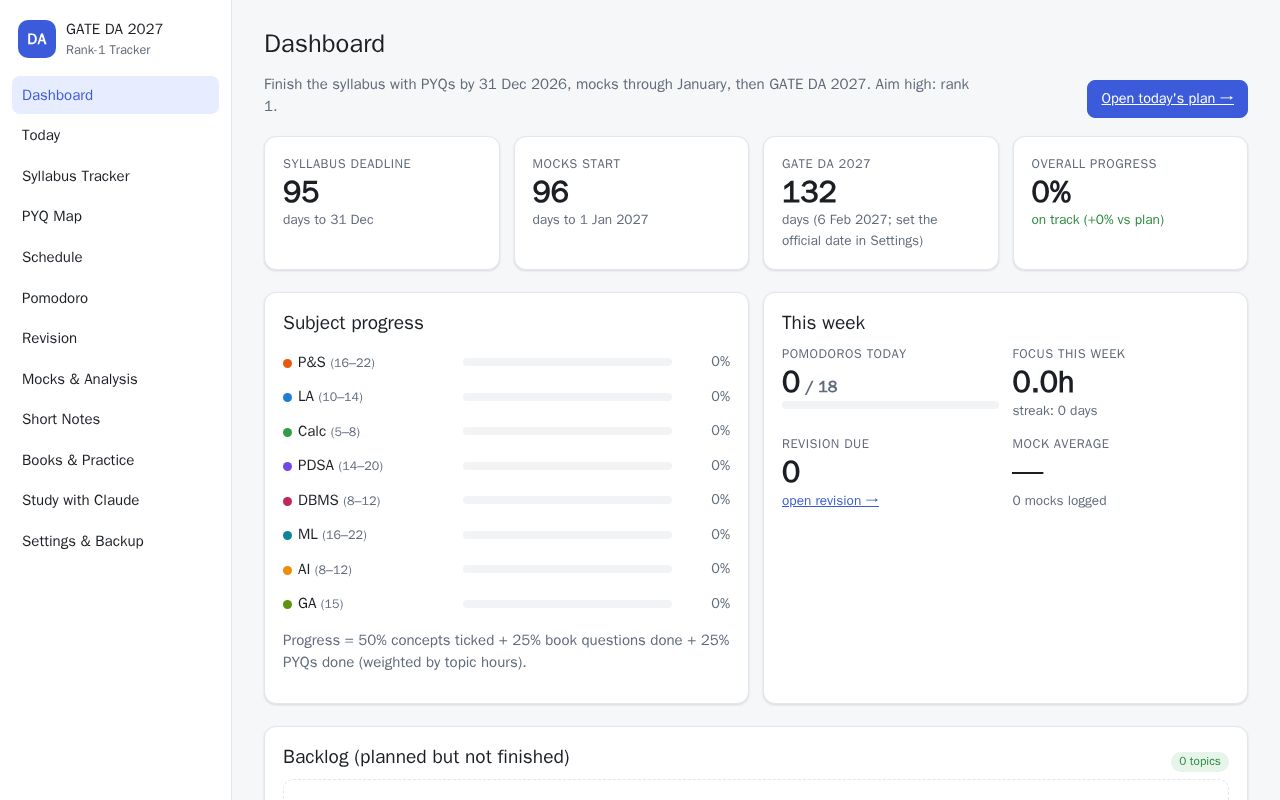Click the on track (+0% vs plan) status

point(1098,220)
